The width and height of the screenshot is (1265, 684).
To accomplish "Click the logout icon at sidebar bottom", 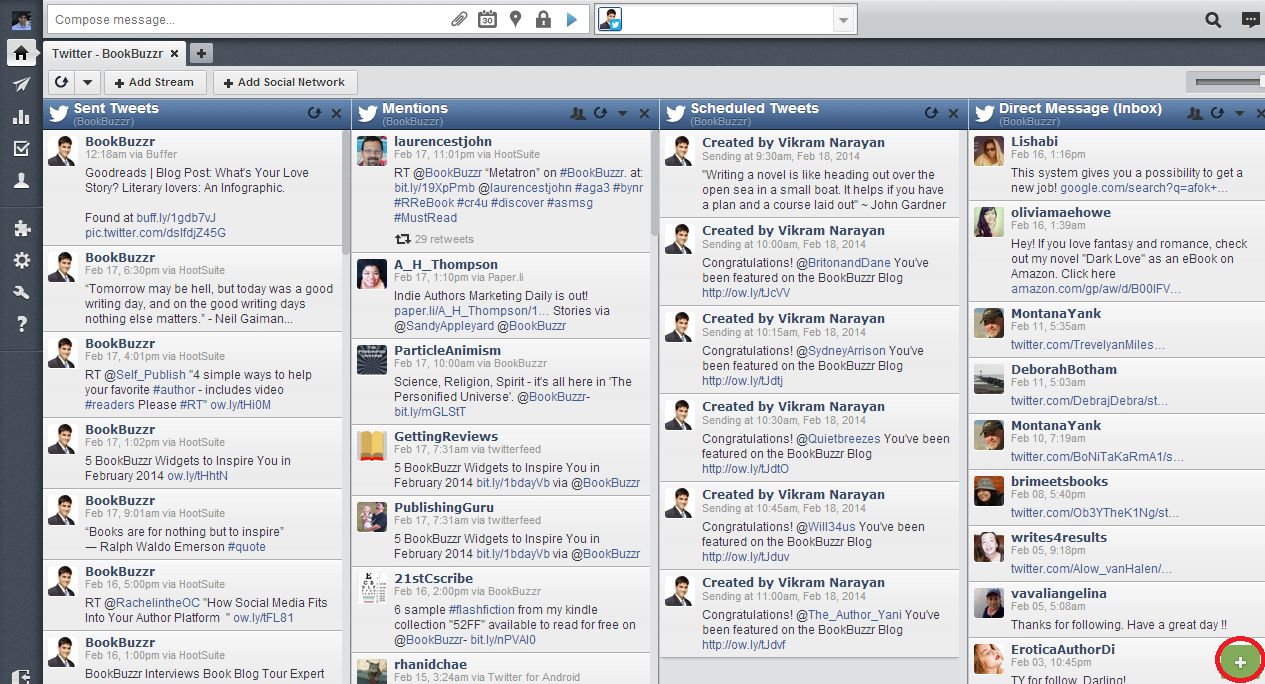I will 21,675.
